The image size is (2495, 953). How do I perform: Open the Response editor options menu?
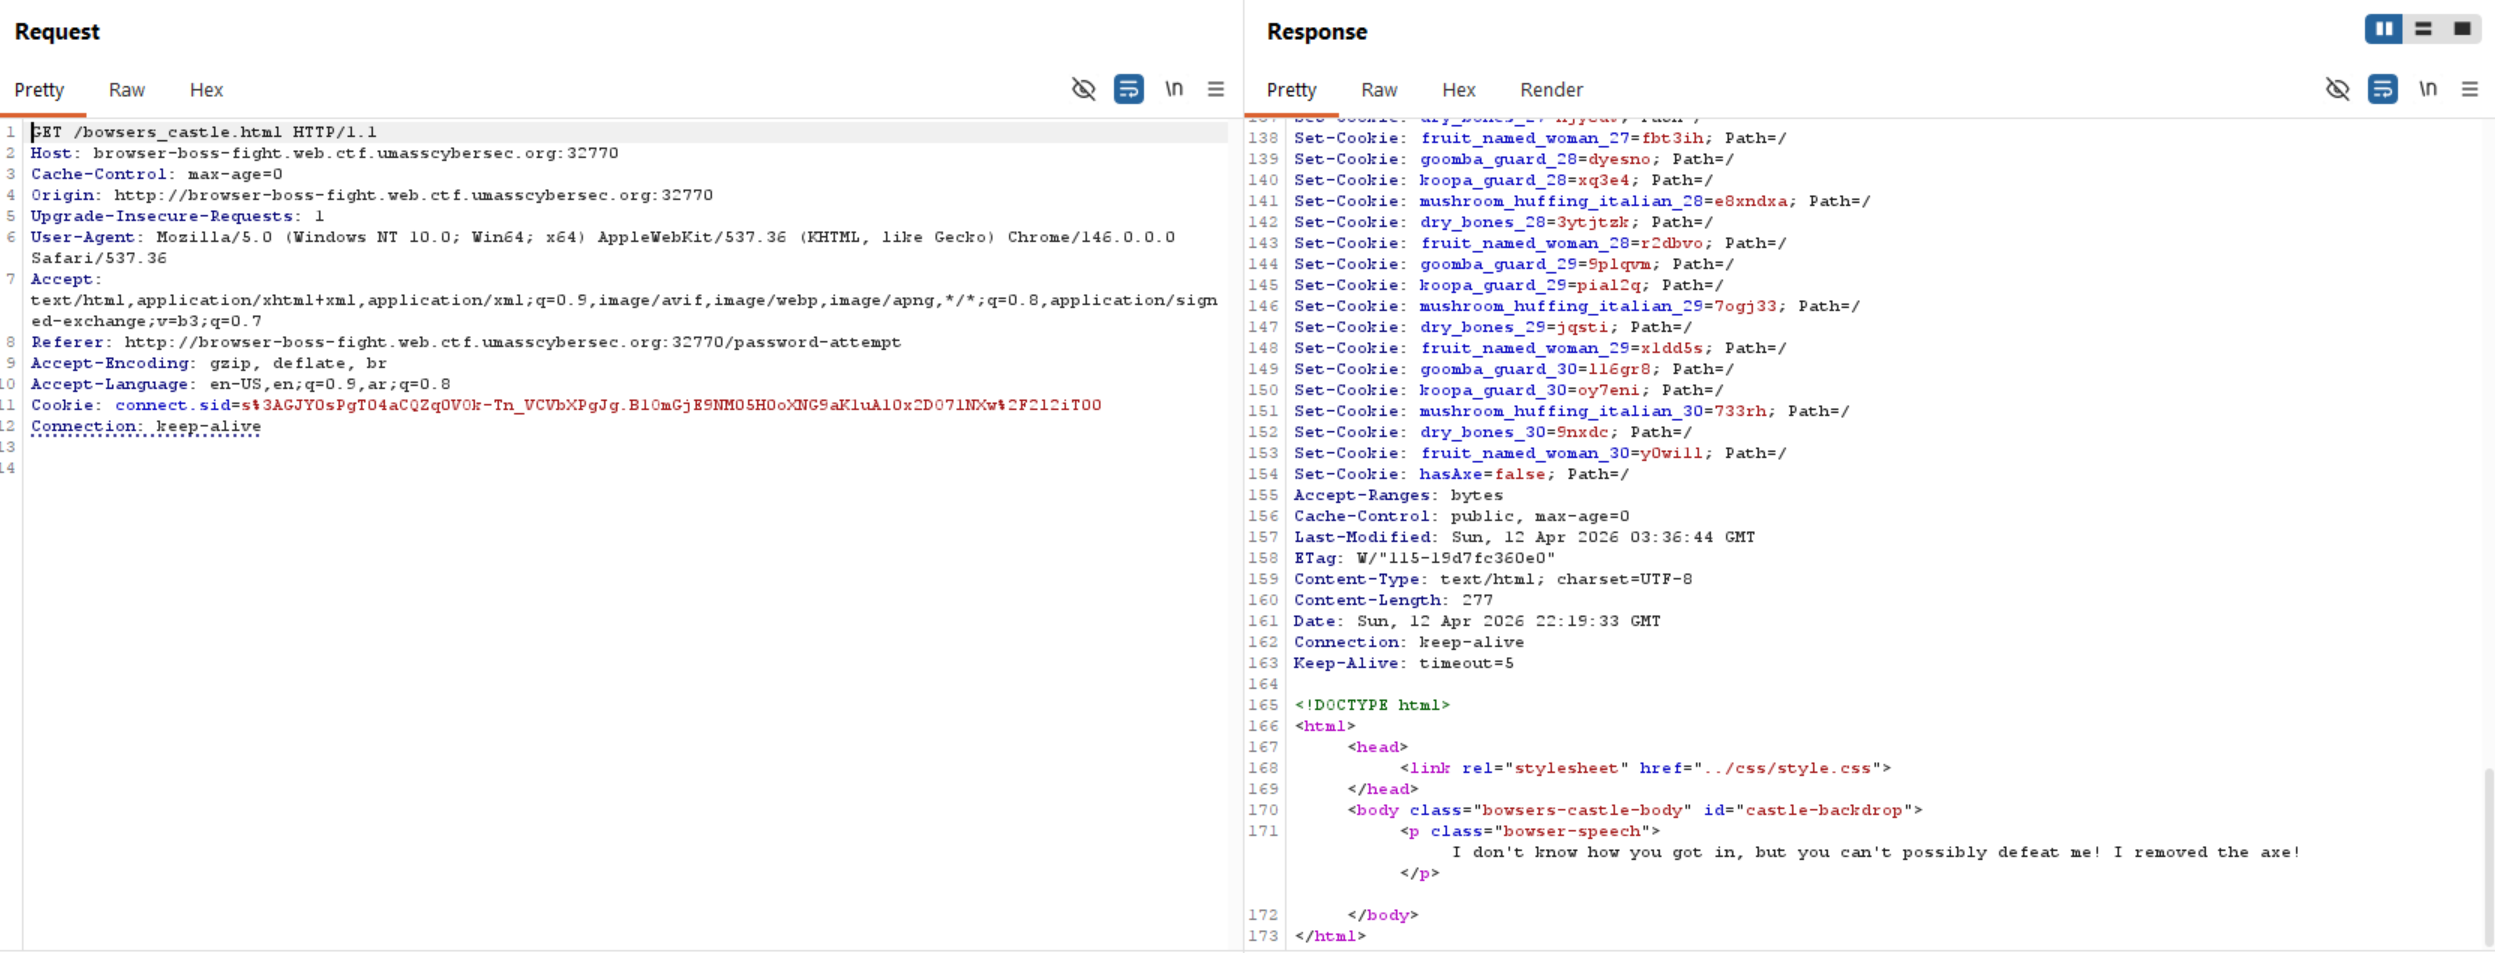(2470, 89)
